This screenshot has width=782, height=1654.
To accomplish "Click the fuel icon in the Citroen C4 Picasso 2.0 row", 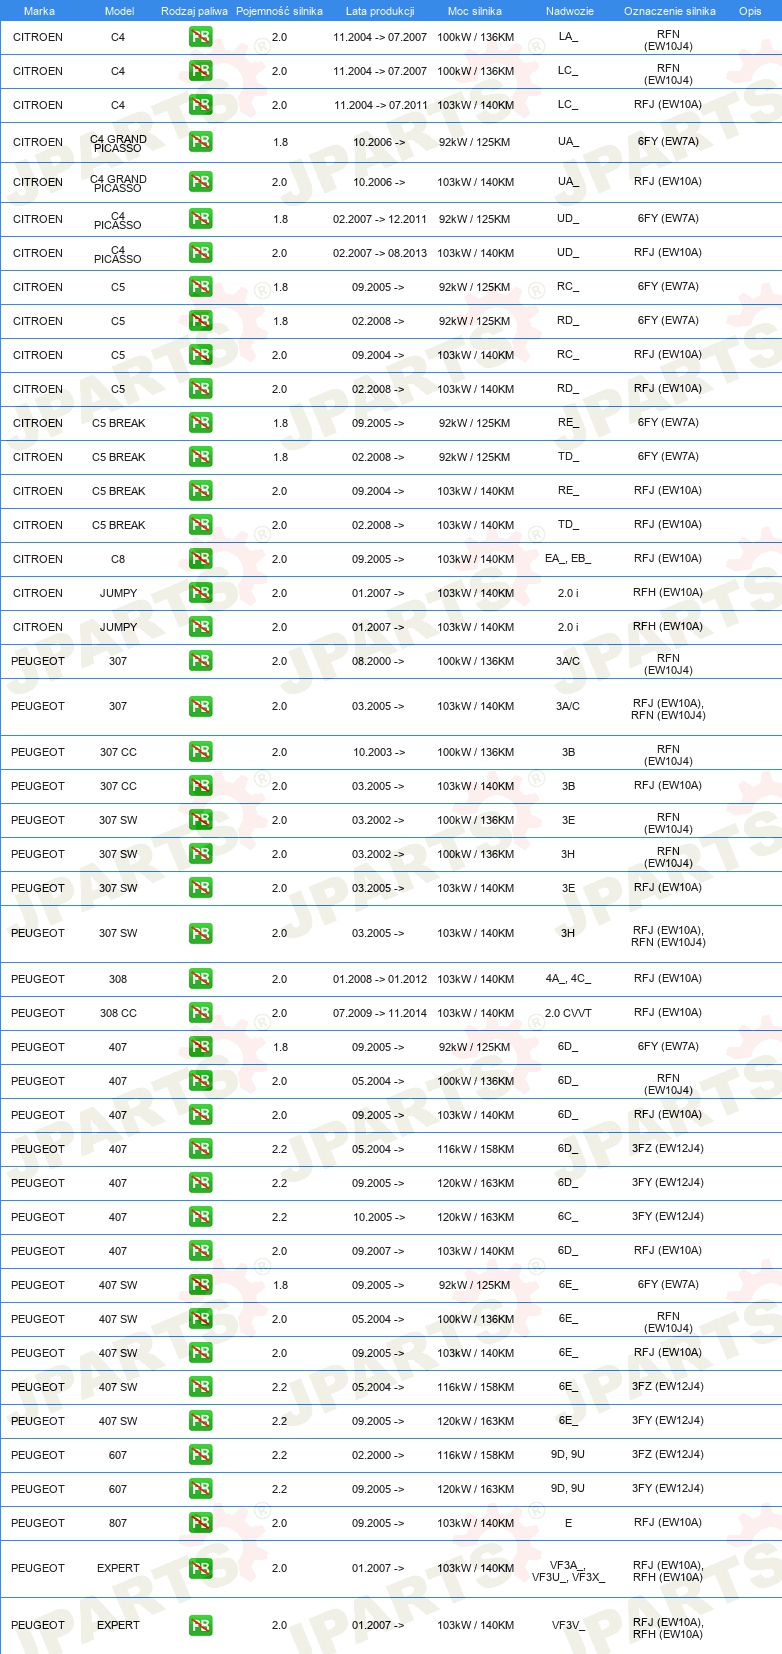I will coord(200,253).
